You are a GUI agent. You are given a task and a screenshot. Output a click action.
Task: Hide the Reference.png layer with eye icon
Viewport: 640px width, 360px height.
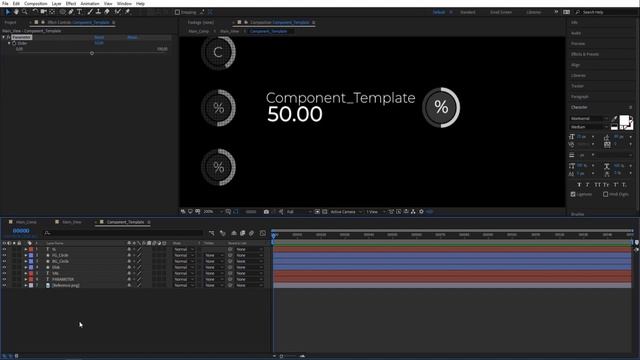4,285
